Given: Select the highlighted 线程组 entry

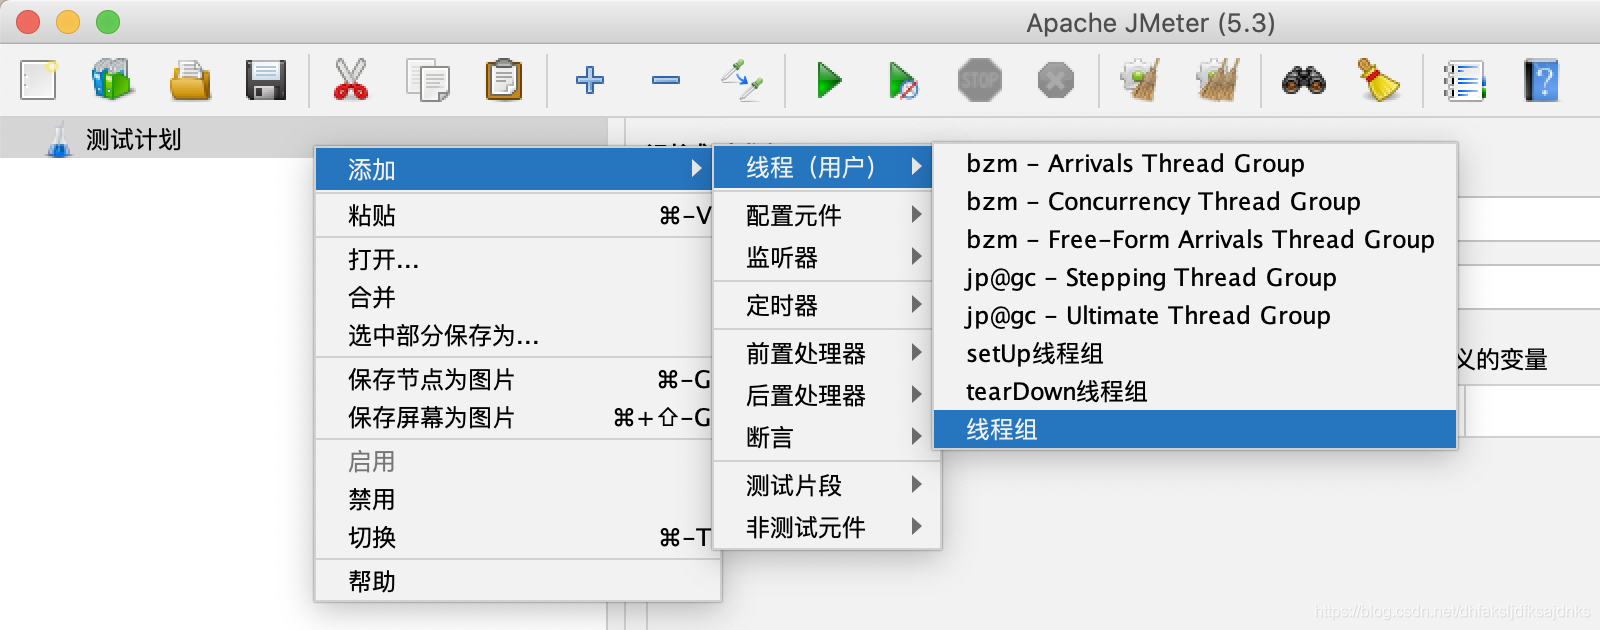Looking at the screenshot, I should 1194,429.
